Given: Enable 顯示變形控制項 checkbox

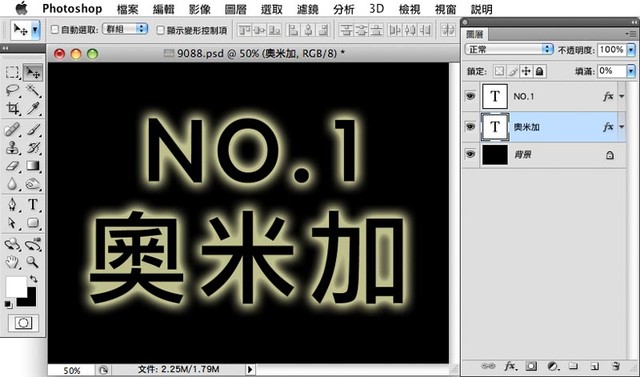Looking at the screenshot, I should tap(160, 30).
